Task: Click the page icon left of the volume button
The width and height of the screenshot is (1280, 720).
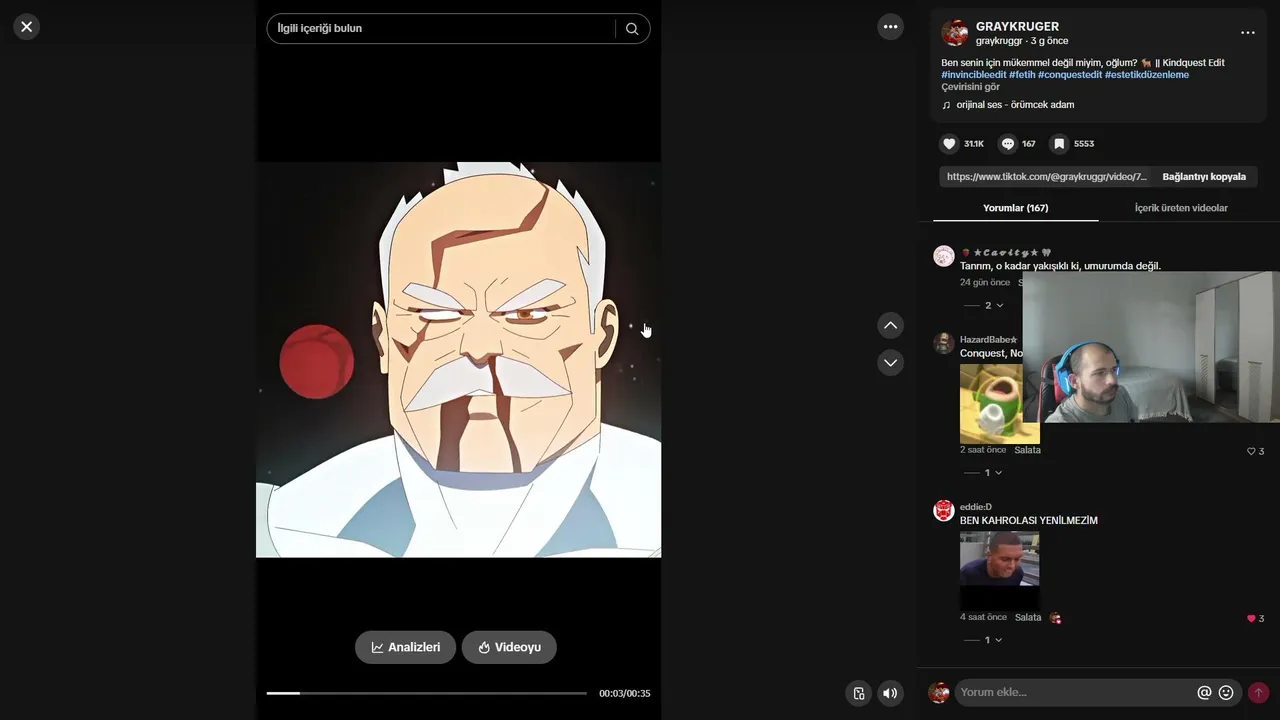Action: click(858, 693)
